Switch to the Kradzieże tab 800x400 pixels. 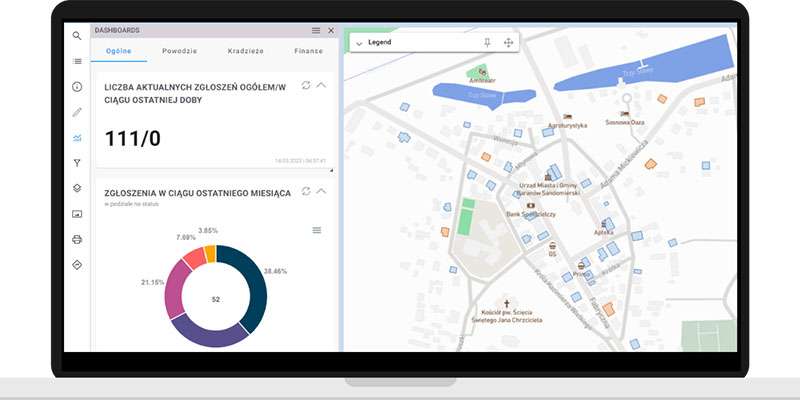pyautogui.click(x=247, y=51)
